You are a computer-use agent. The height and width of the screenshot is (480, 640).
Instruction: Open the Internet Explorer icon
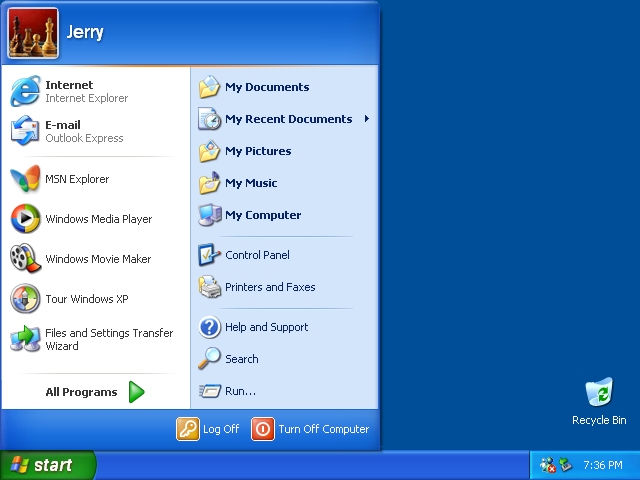25,91
